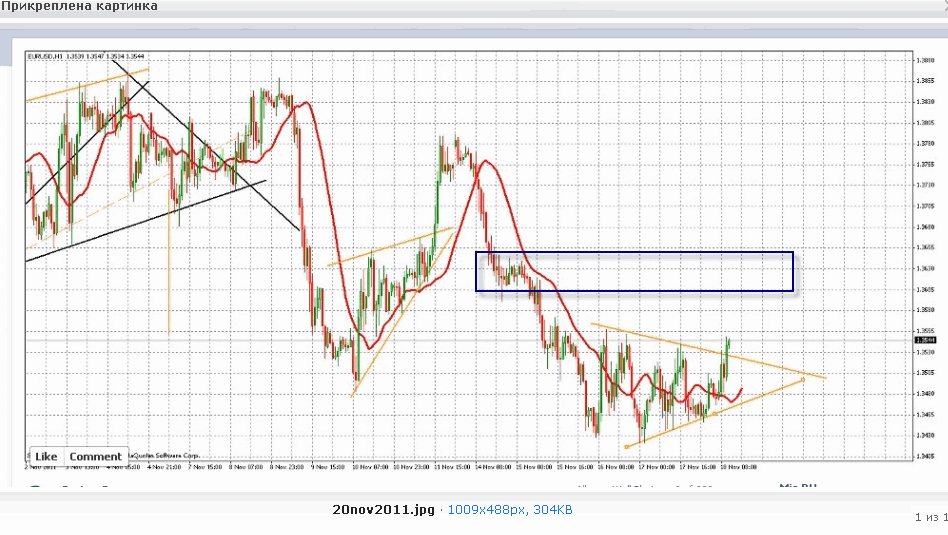This screenshot has height=535, width=948.
Task: Click the red moving average peak near 9 Nov
Action: click(x=307, y=104)
